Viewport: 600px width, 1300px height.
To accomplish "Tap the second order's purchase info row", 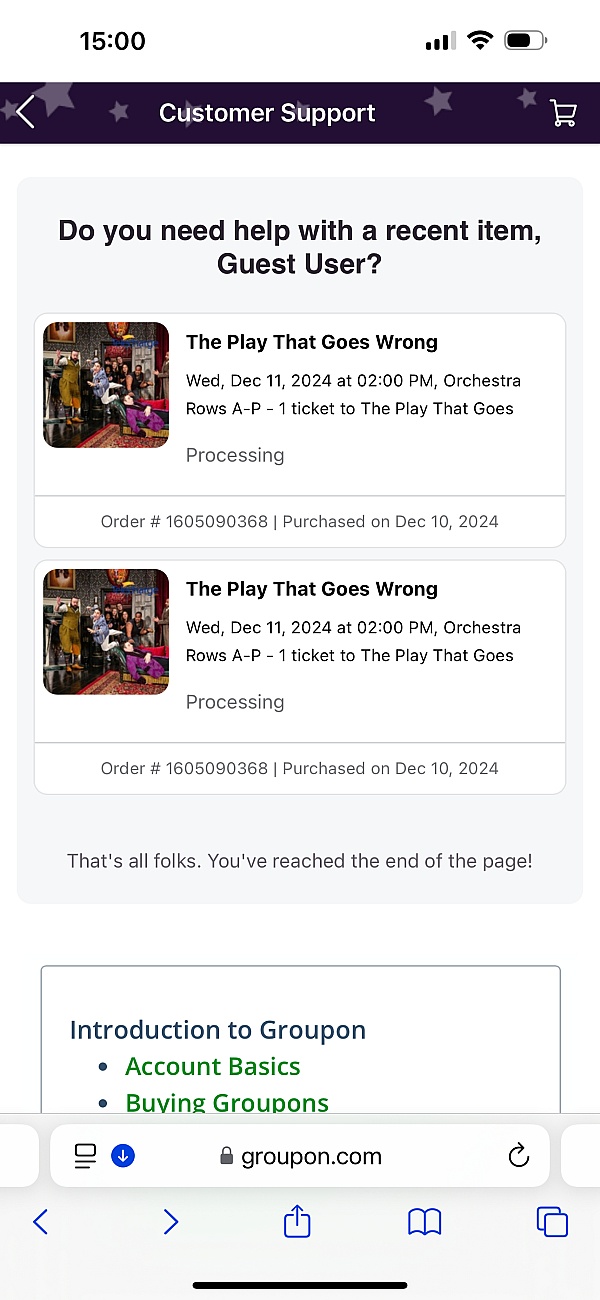I will (x=299, y=768).
